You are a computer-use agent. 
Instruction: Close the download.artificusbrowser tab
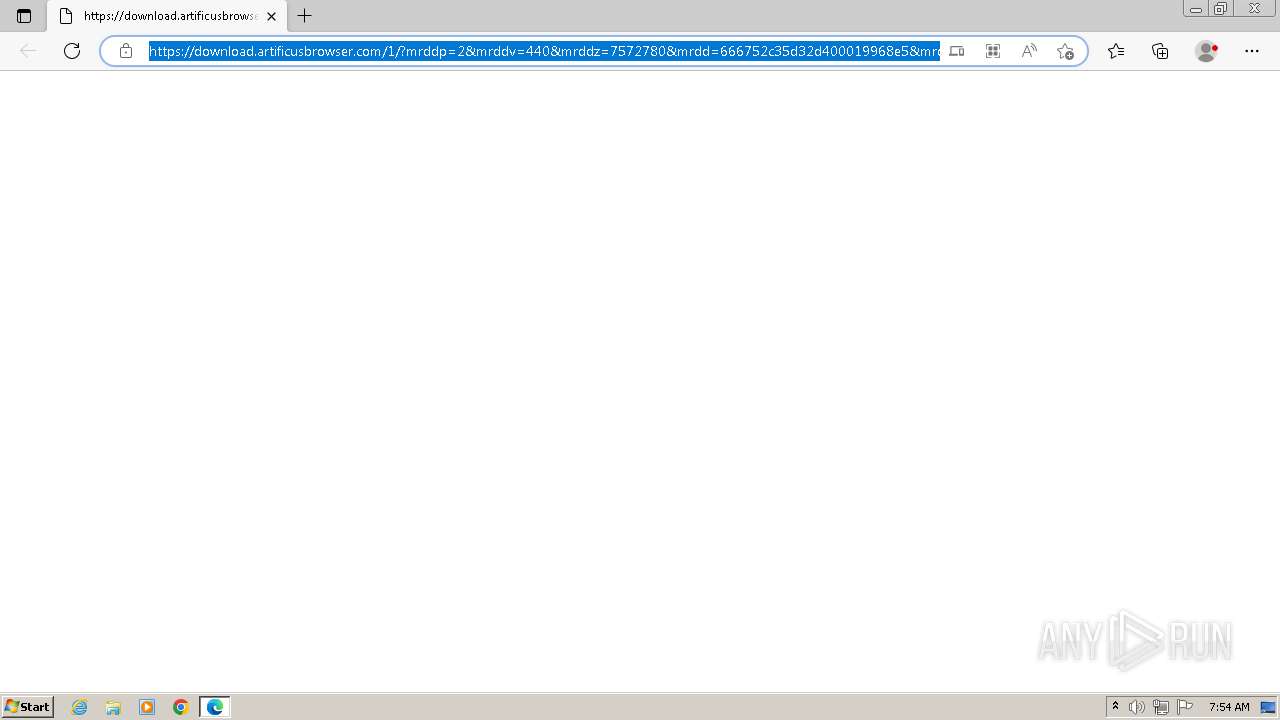(271, 16)
